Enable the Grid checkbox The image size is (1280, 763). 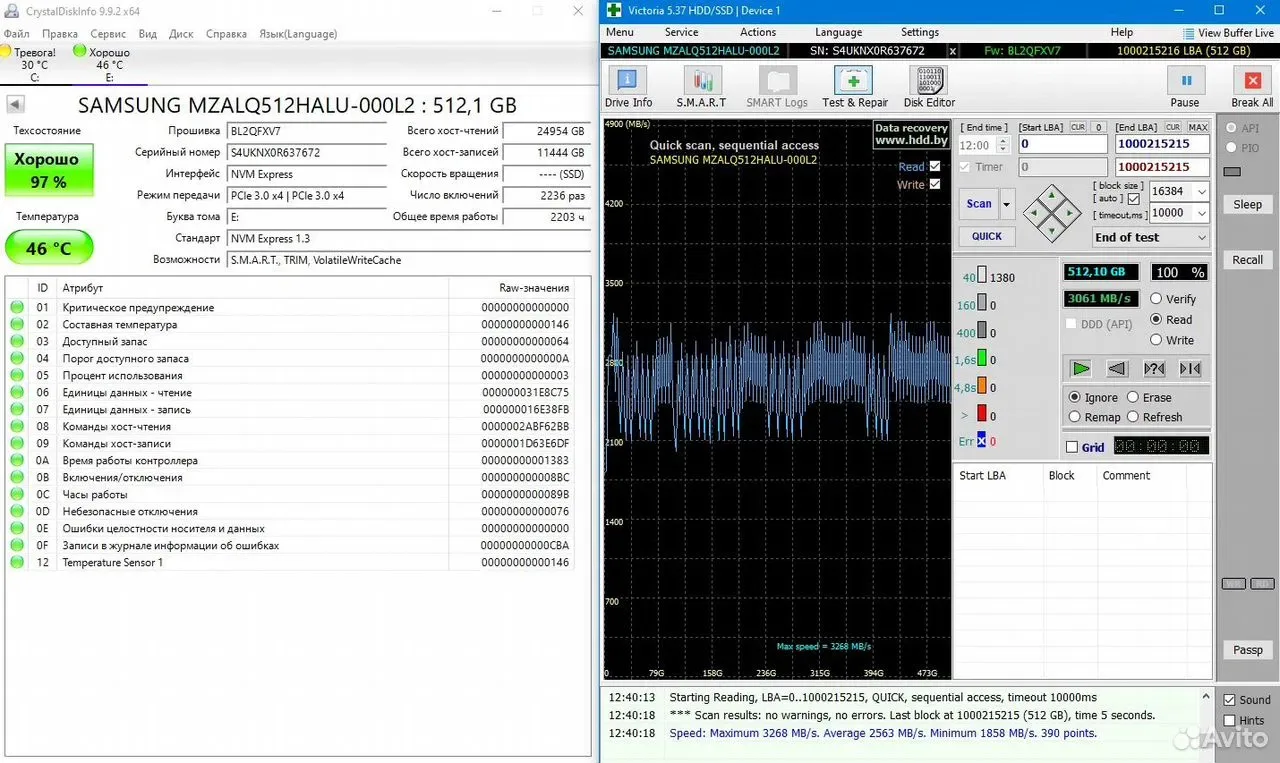(x=1072, y=447)
